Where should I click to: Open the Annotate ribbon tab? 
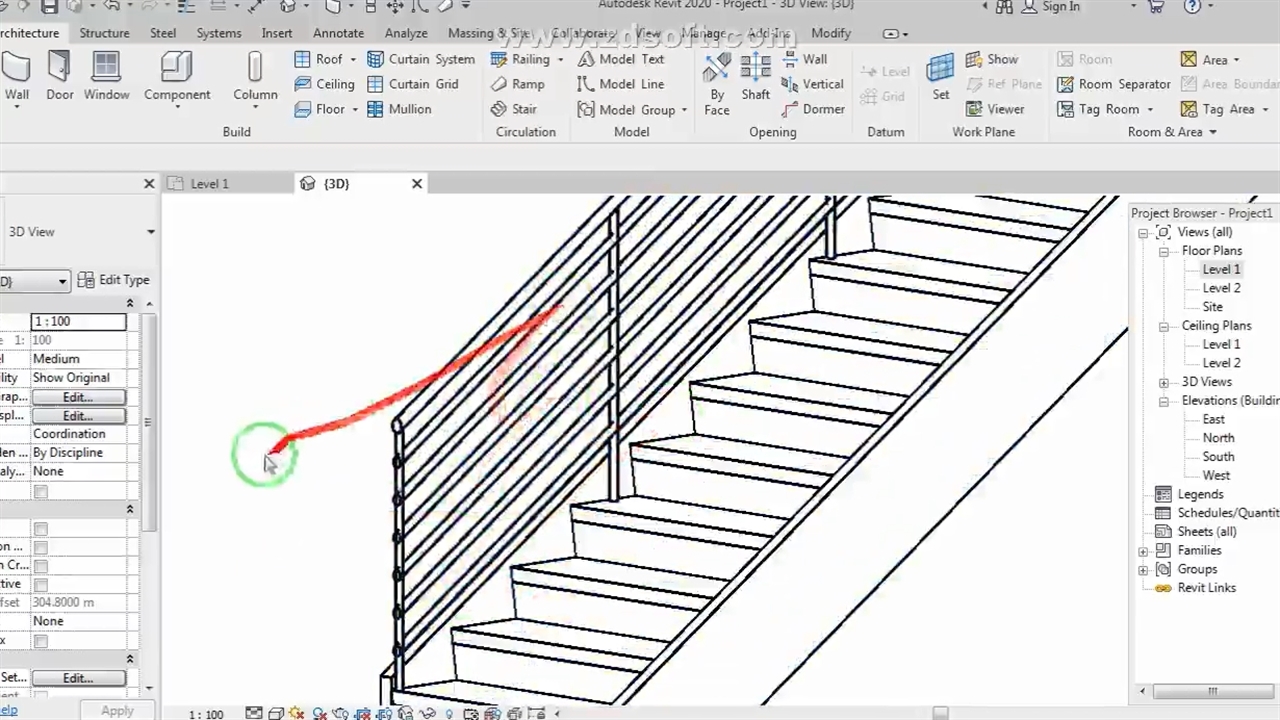(x=338, y=33)
